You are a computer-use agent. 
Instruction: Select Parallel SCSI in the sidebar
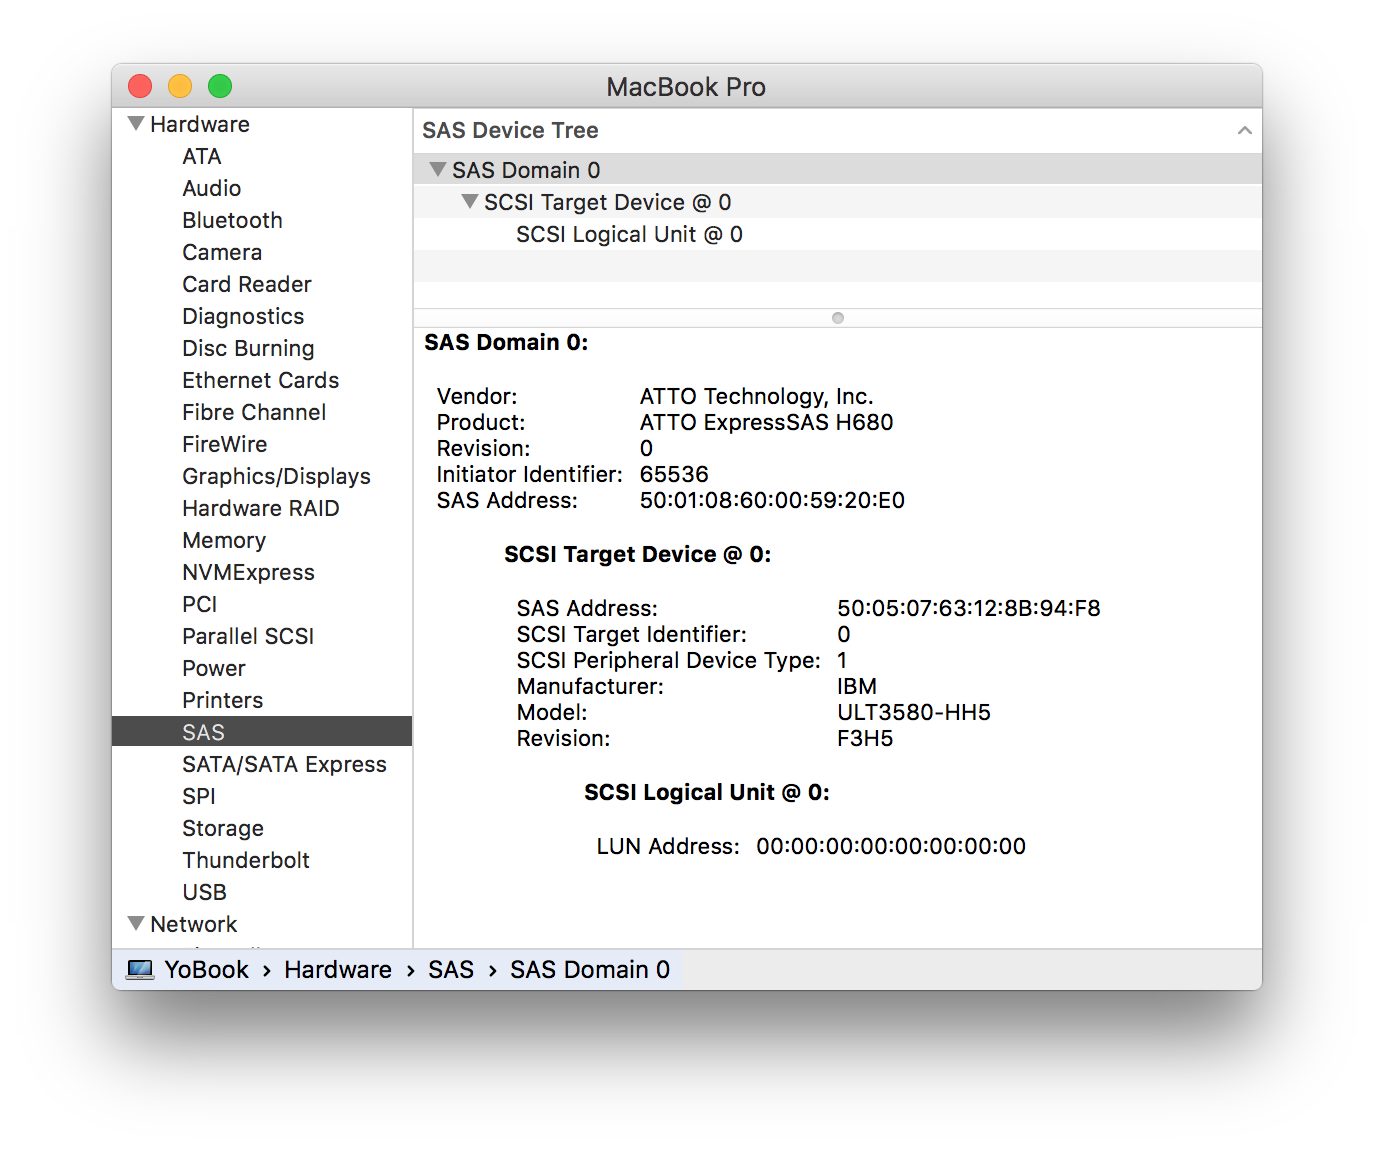coord(248,636)
